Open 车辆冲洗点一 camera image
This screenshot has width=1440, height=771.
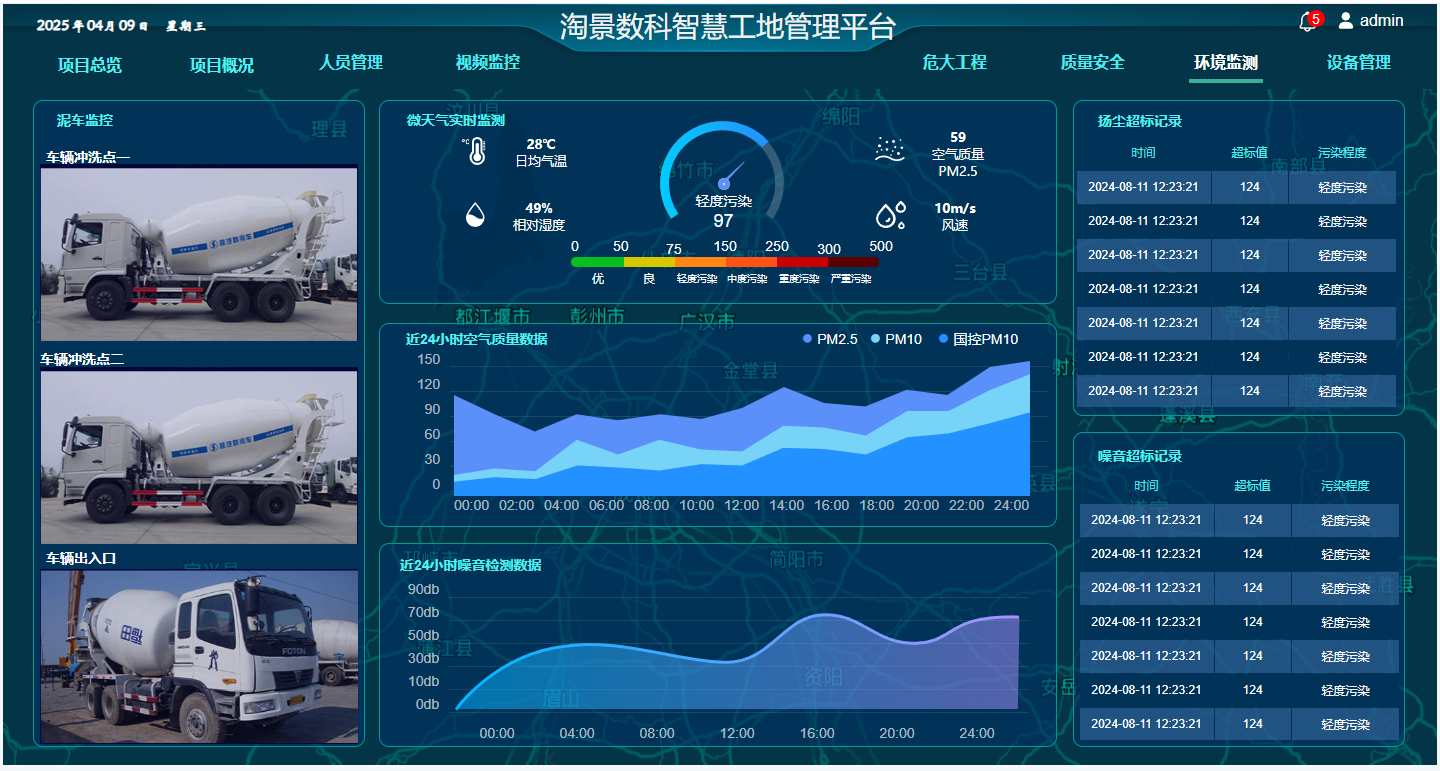(199, 254)
